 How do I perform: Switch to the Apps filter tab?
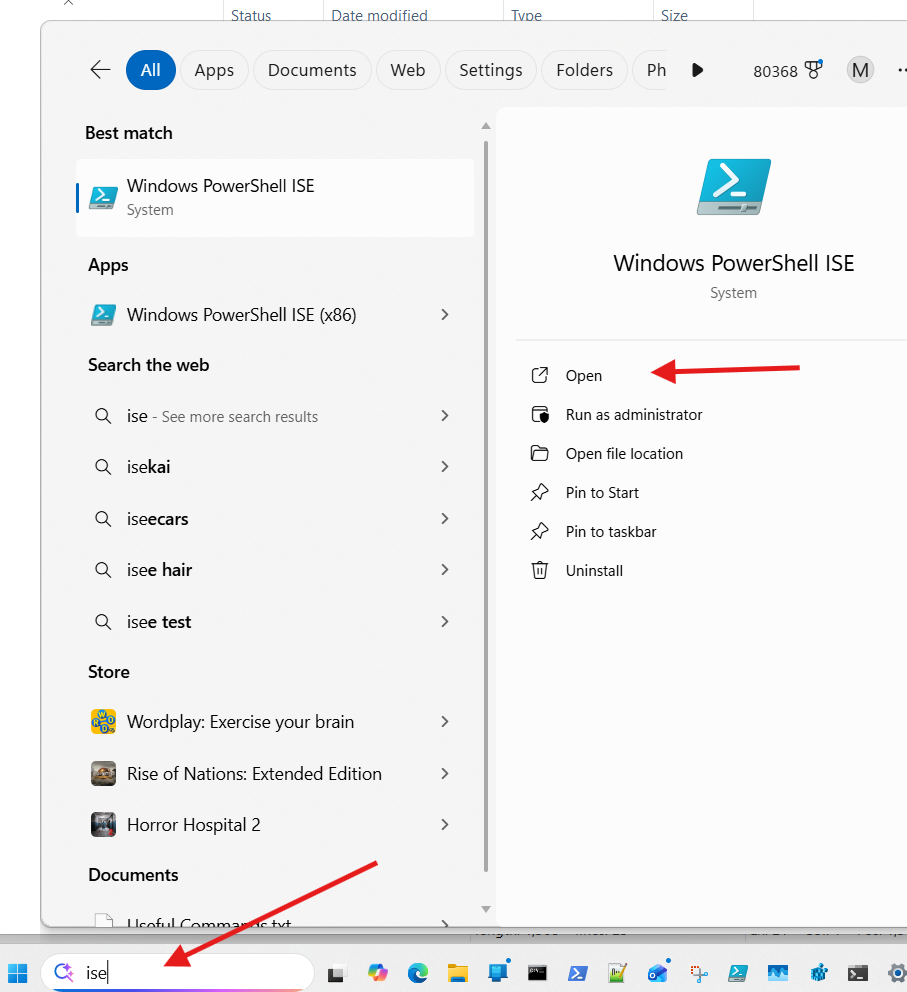pyautogui.click(x=214, y=70)
